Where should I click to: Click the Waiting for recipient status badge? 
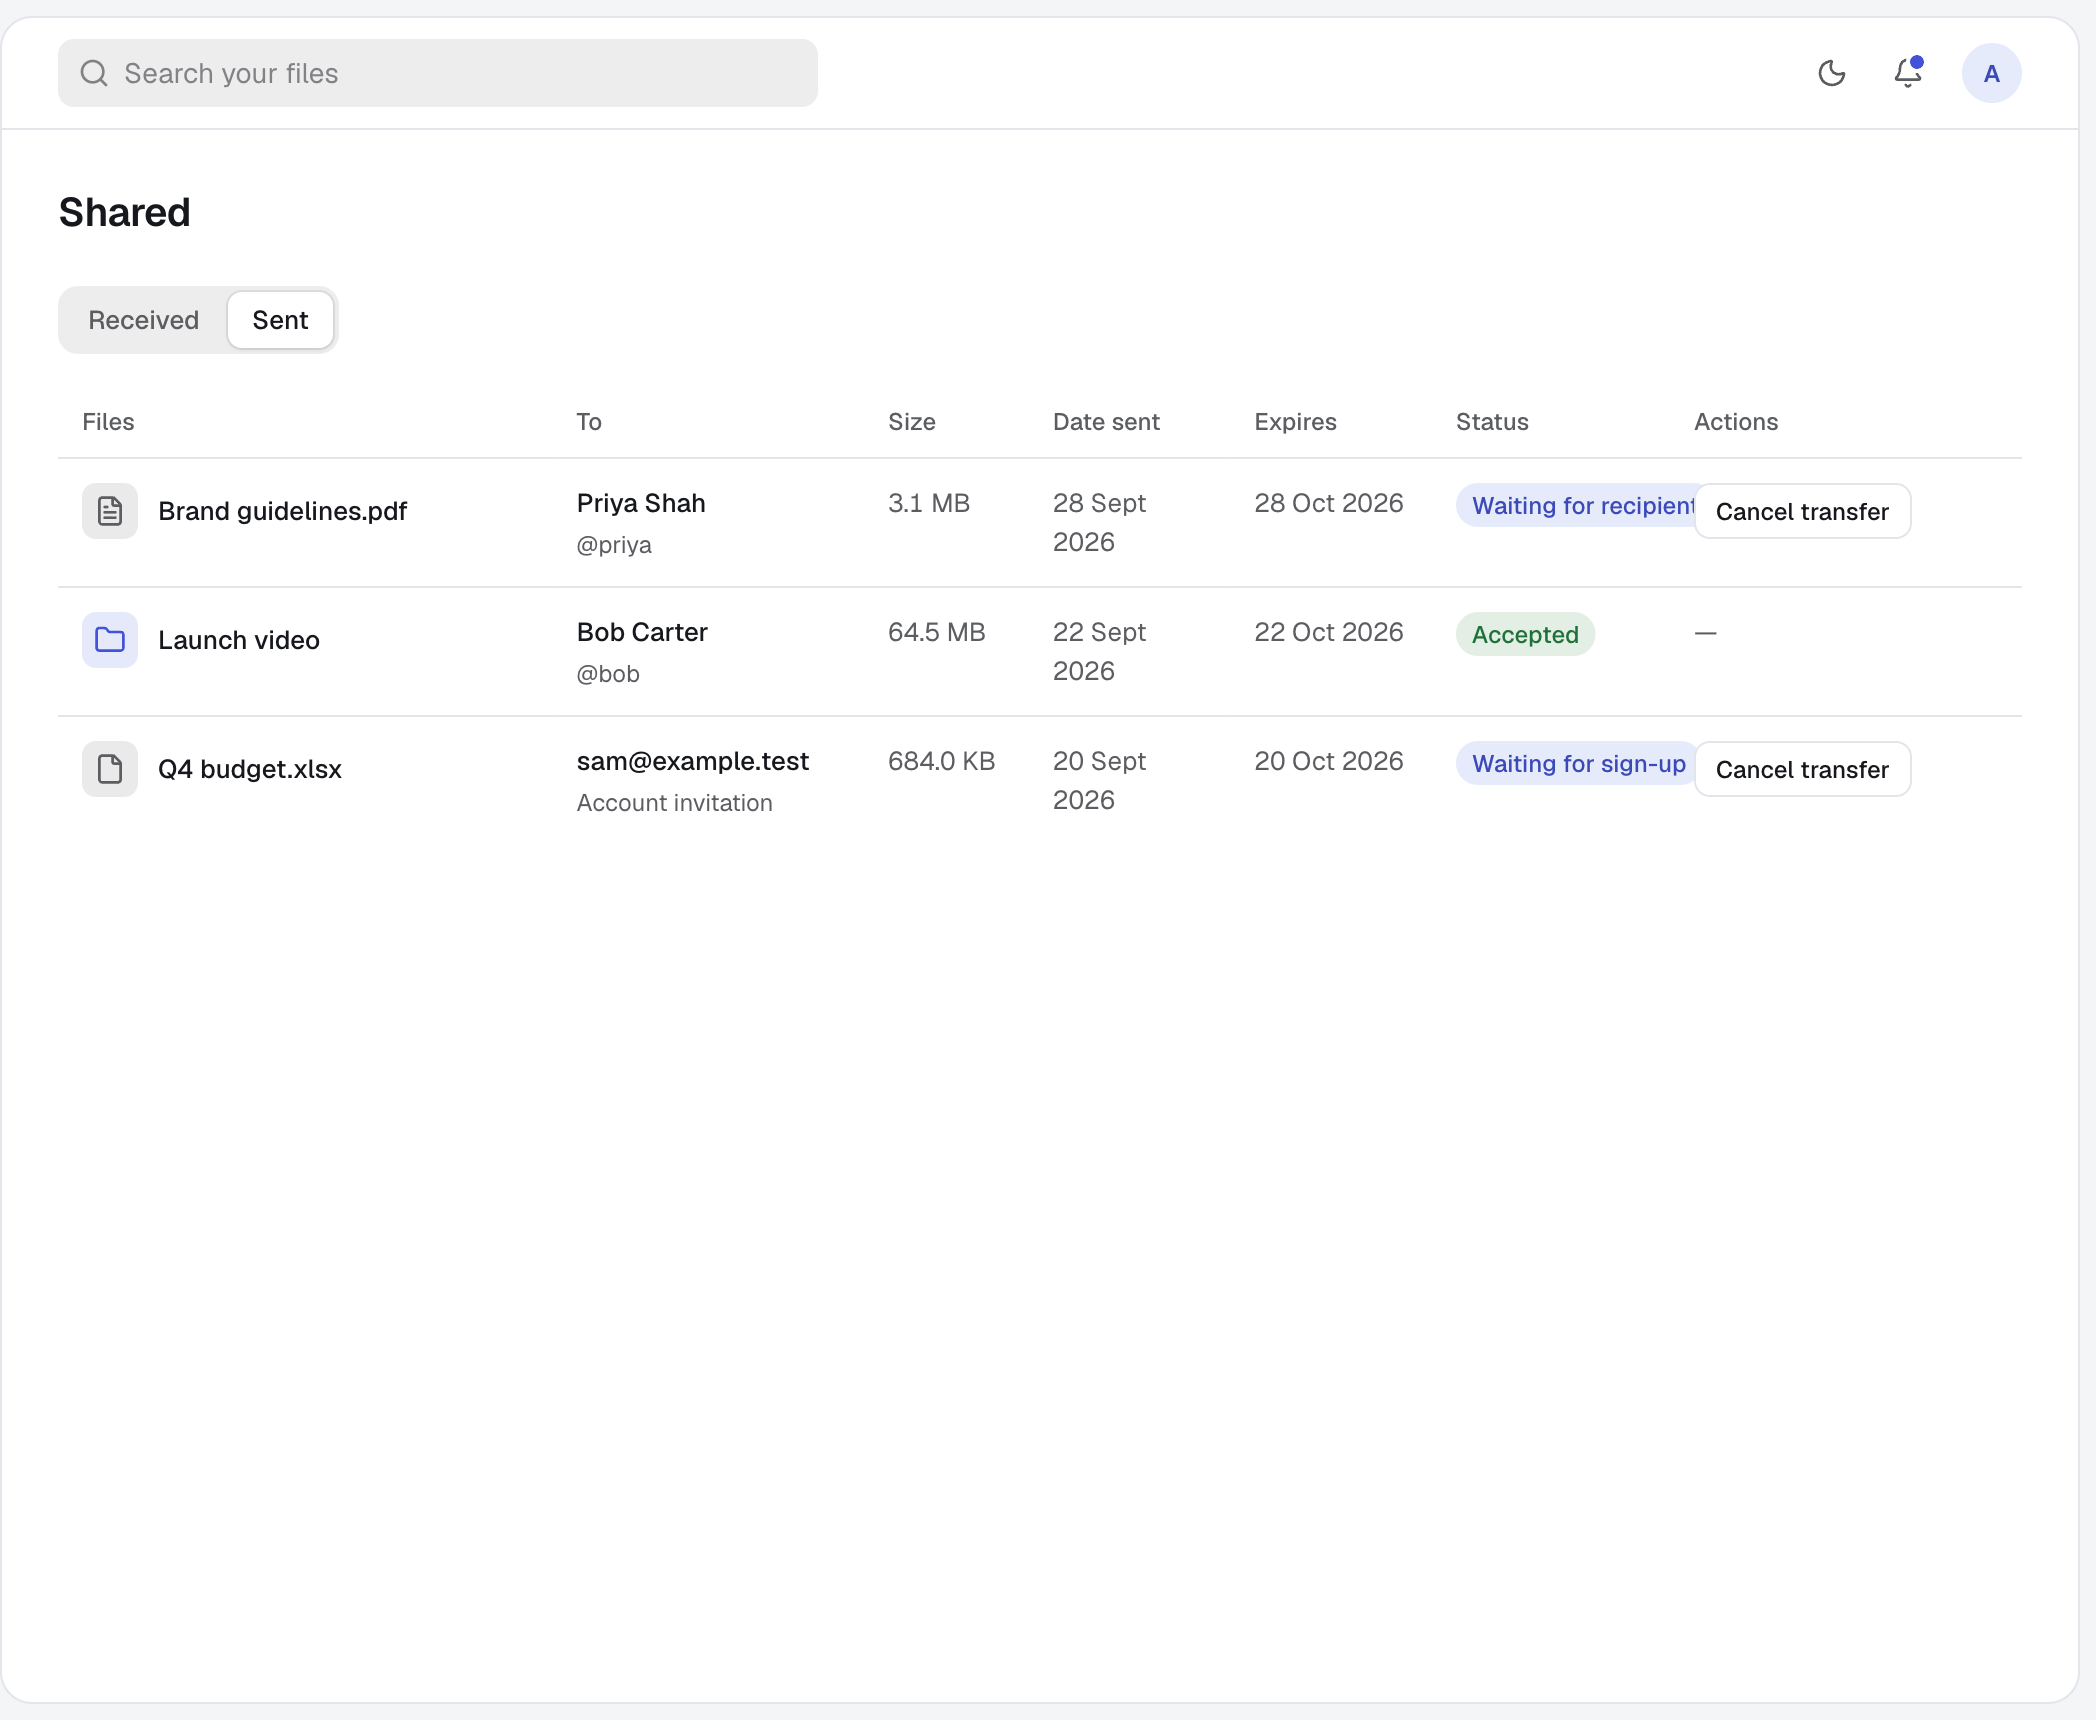coord(1576,505)
